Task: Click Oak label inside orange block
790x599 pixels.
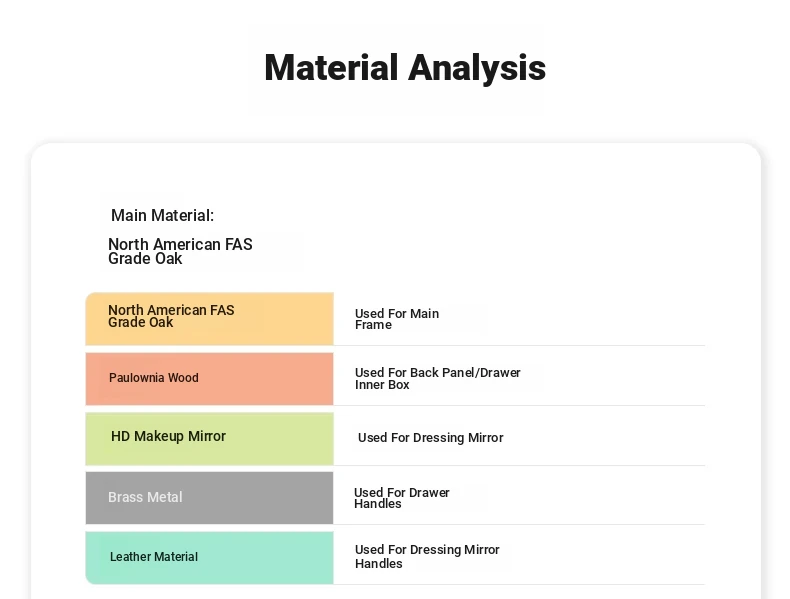Action: pyautogui.click(x=171, y=316)
